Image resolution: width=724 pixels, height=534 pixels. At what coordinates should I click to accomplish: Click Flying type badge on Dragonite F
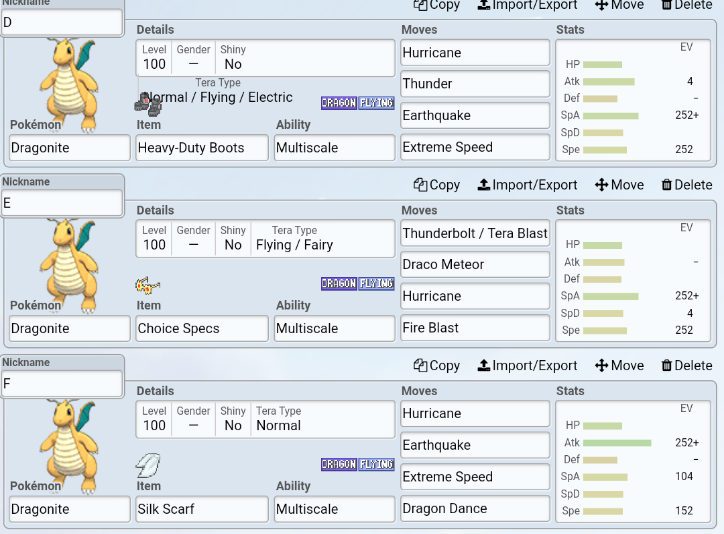(x=376, y=464)
